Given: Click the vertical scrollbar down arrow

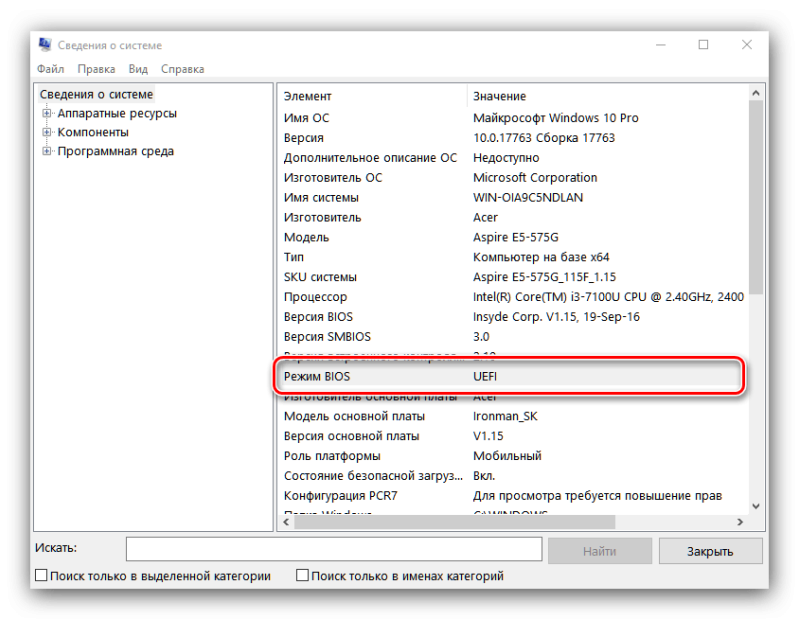Looking at the screenshot, I should (756, 506).
